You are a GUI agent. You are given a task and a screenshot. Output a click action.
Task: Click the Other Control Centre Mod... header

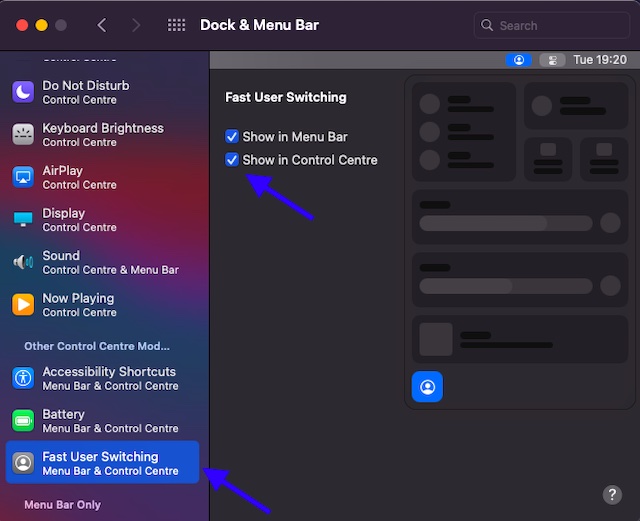point(97,346)
